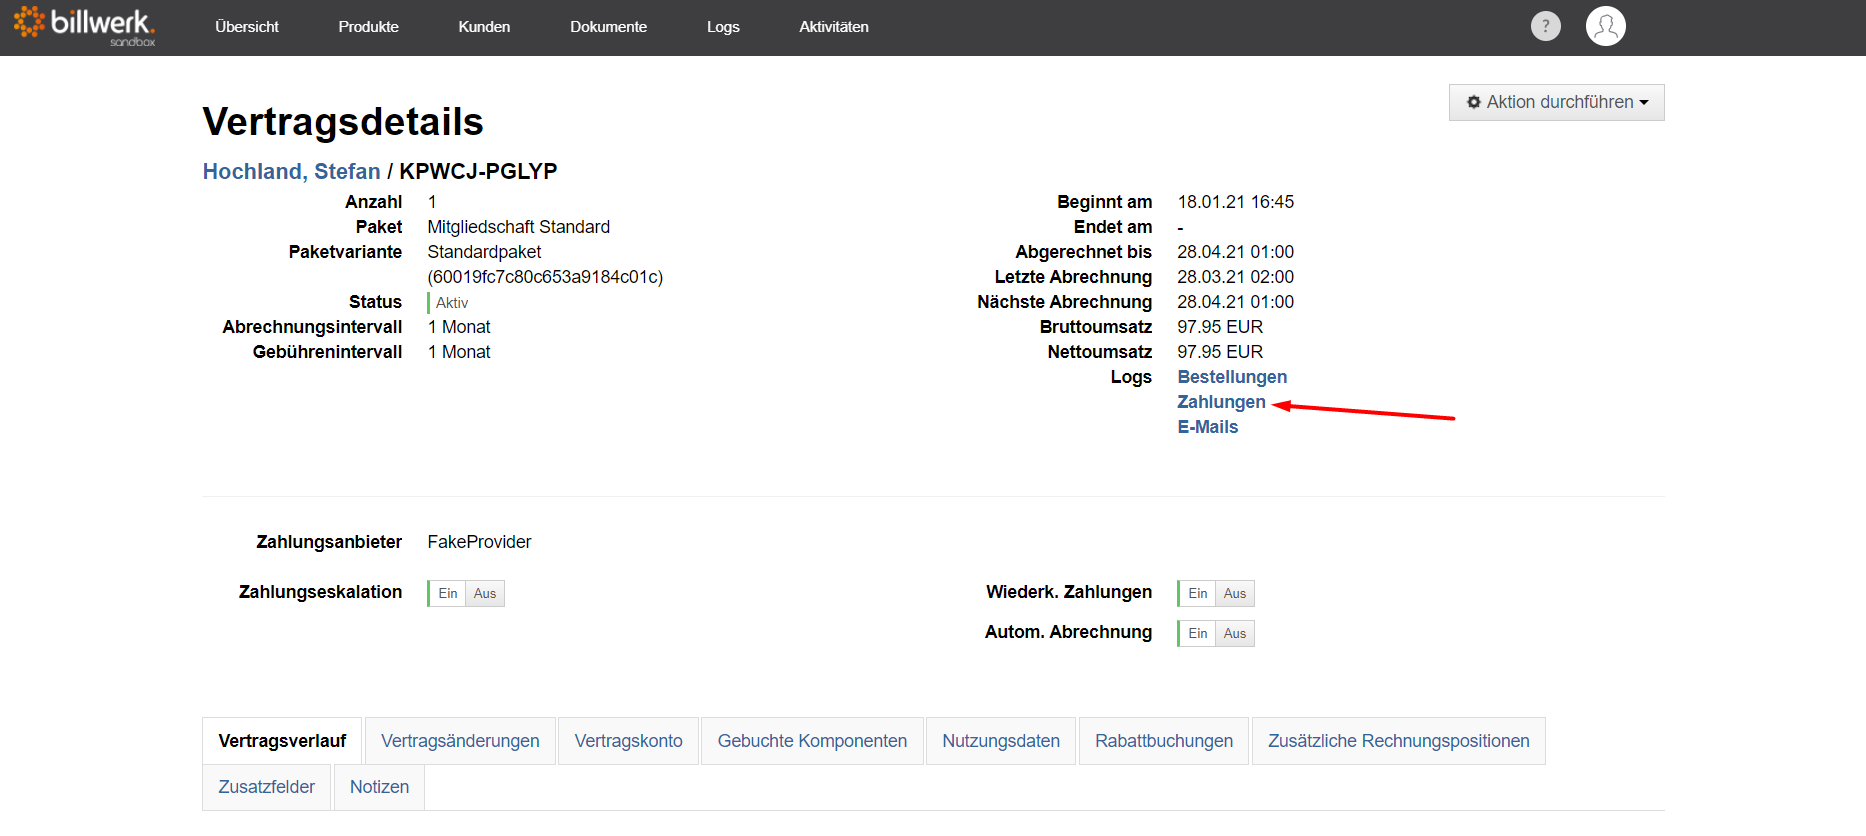1866x836 pixels.
Task: Open the help question mark icon
Action: [1545, 26]
